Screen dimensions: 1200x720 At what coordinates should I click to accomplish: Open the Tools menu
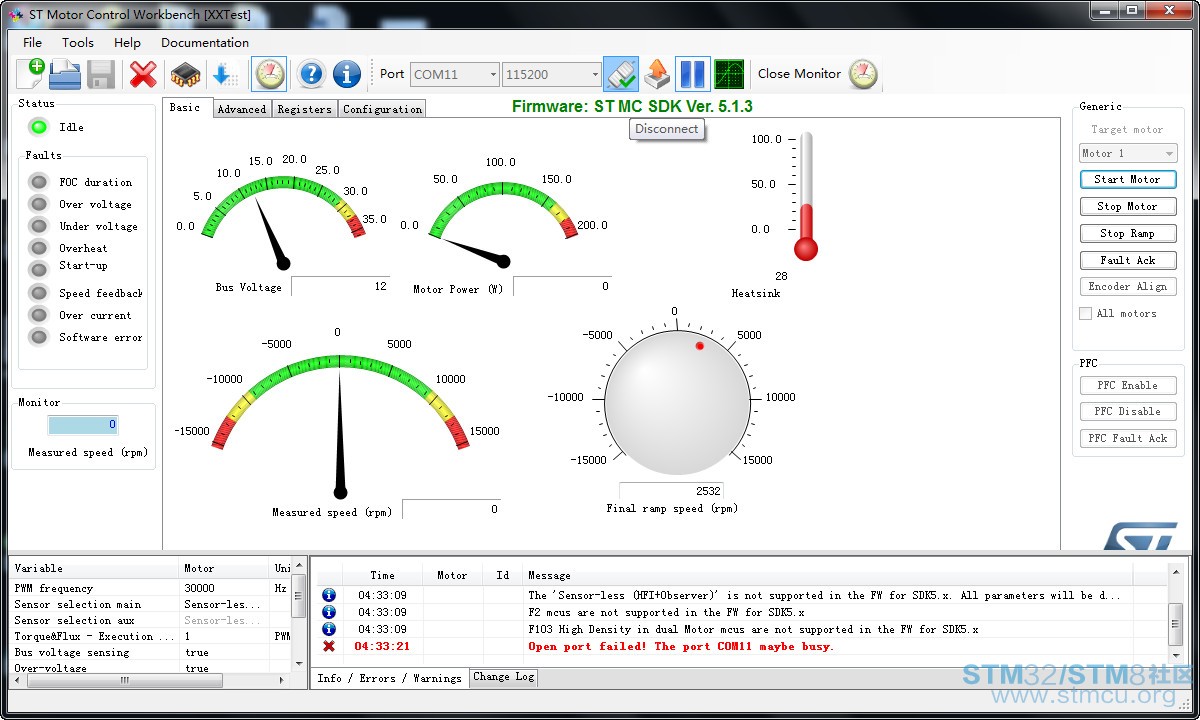pos(78,43)
